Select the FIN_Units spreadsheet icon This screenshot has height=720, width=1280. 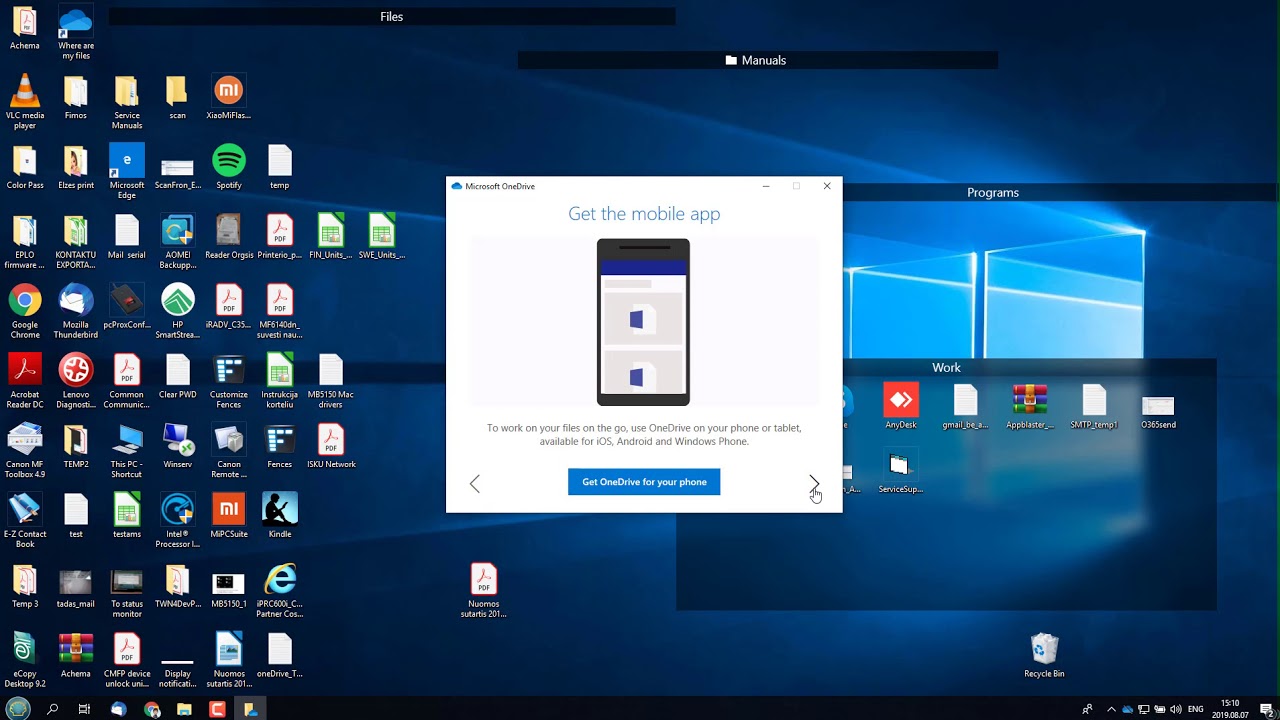pyautogui.click(x=331, y=237)
